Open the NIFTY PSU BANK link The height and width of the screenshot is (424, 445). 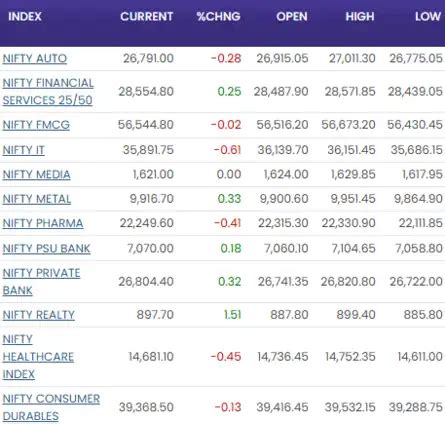click(46, 248)
